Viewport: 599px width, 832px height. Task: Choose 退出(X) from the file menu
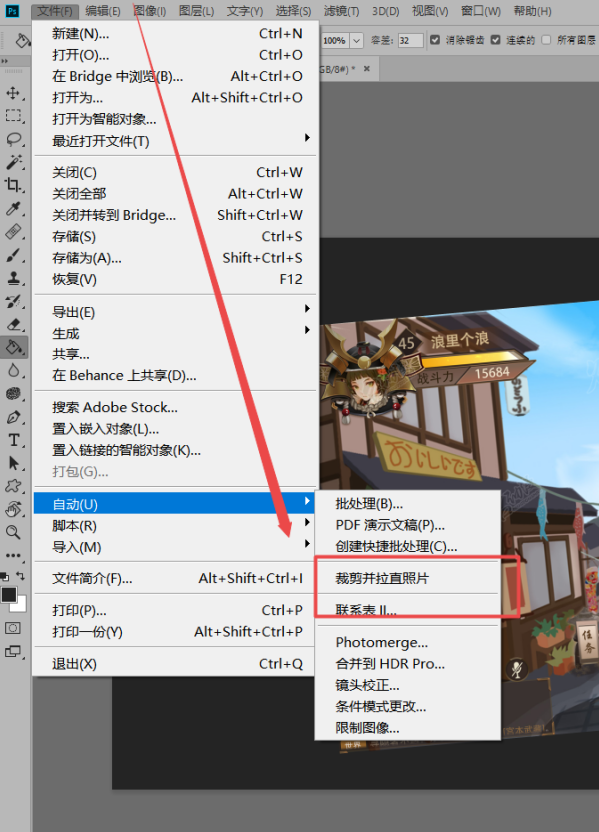[176, 664]
